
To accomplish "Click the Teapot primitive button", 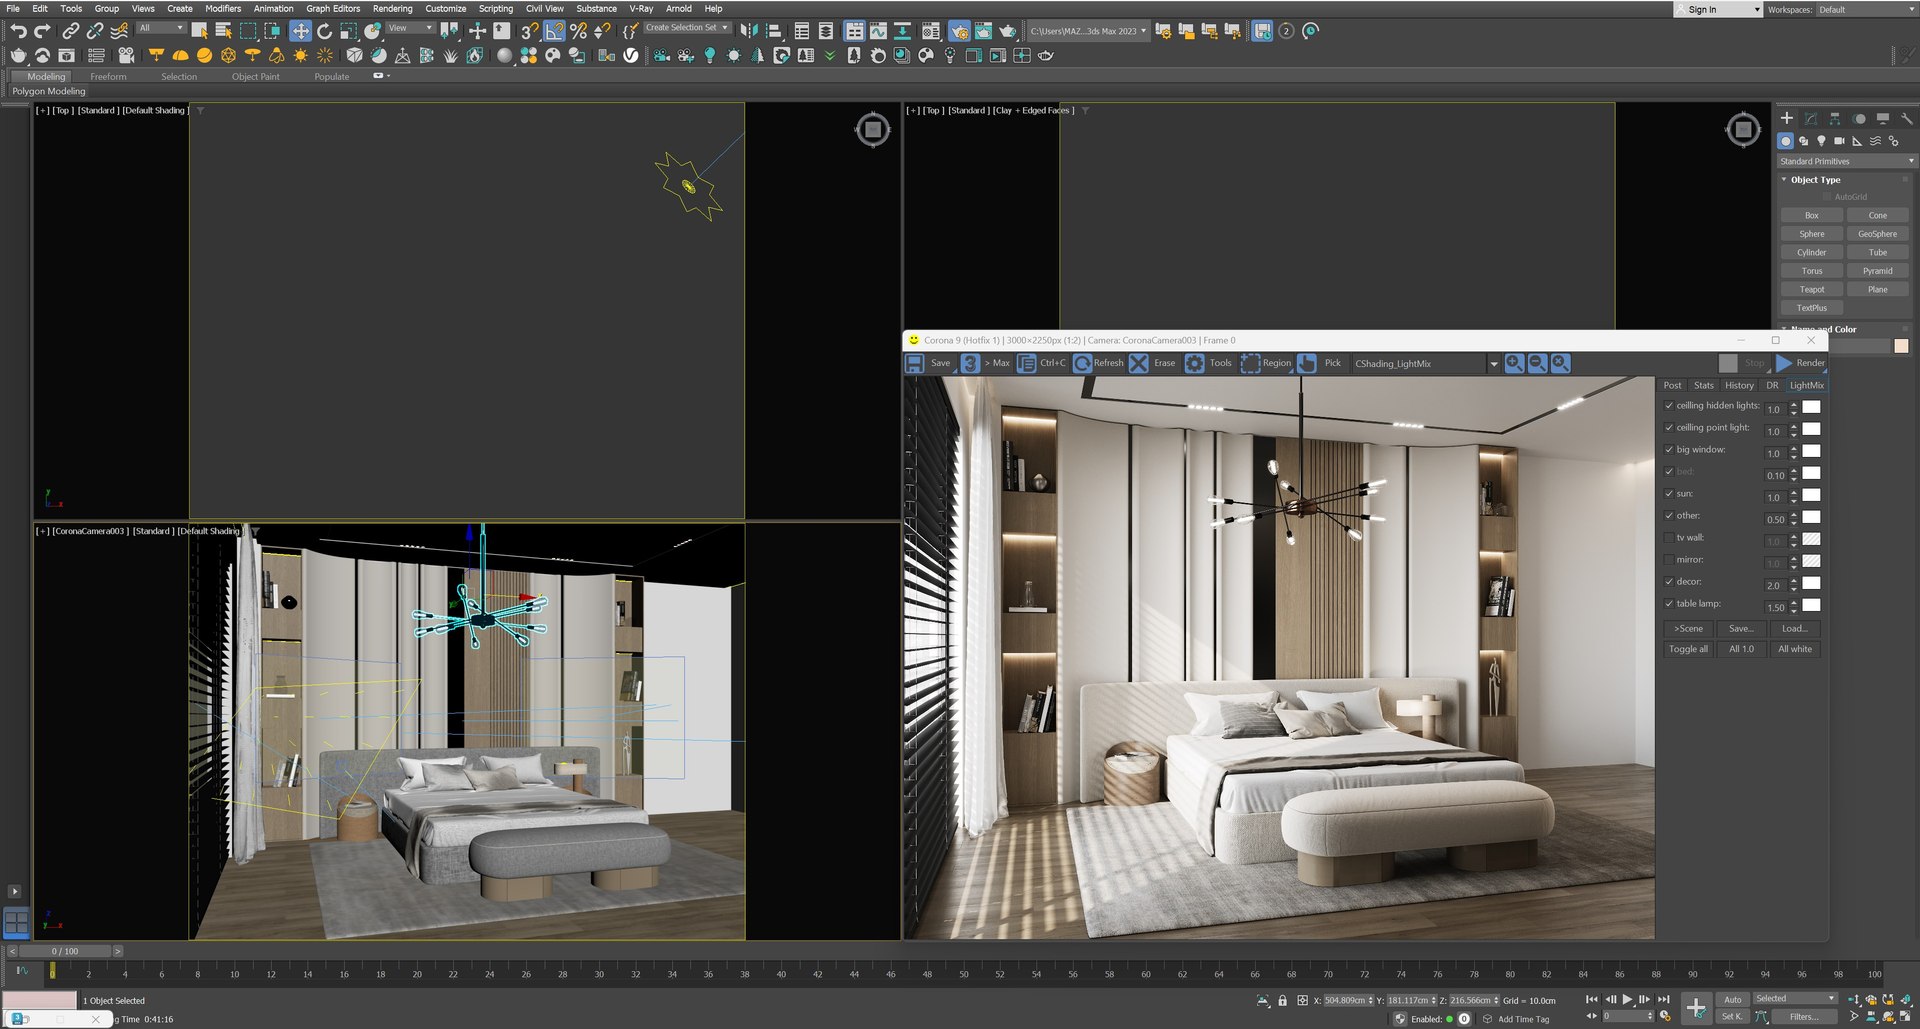I will point(1812,290).
